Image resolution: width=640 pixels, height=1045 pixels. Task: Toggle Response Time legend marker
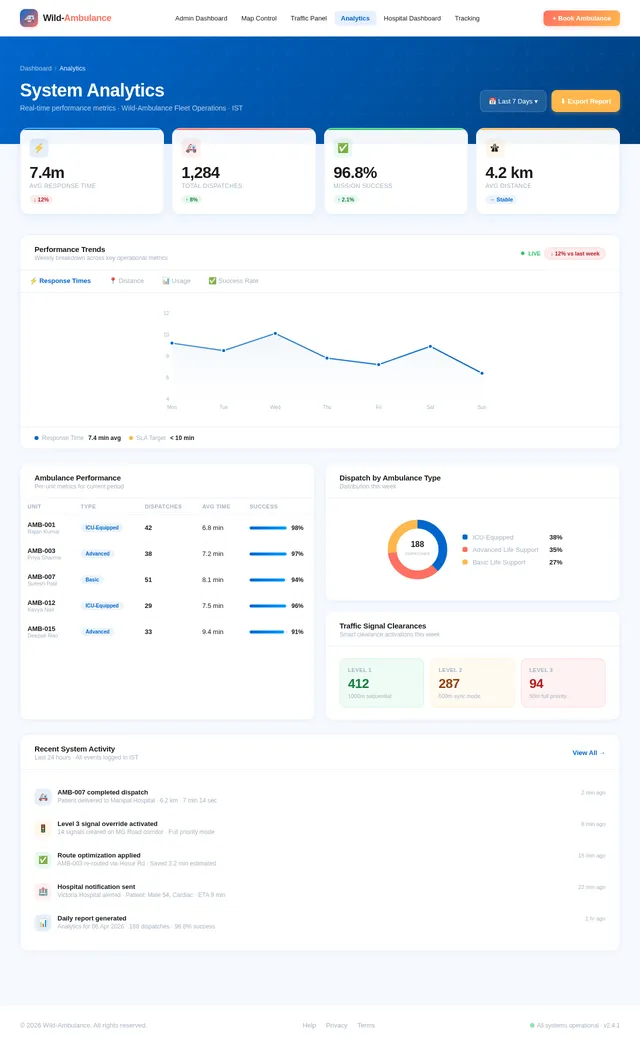pos(36,438)
